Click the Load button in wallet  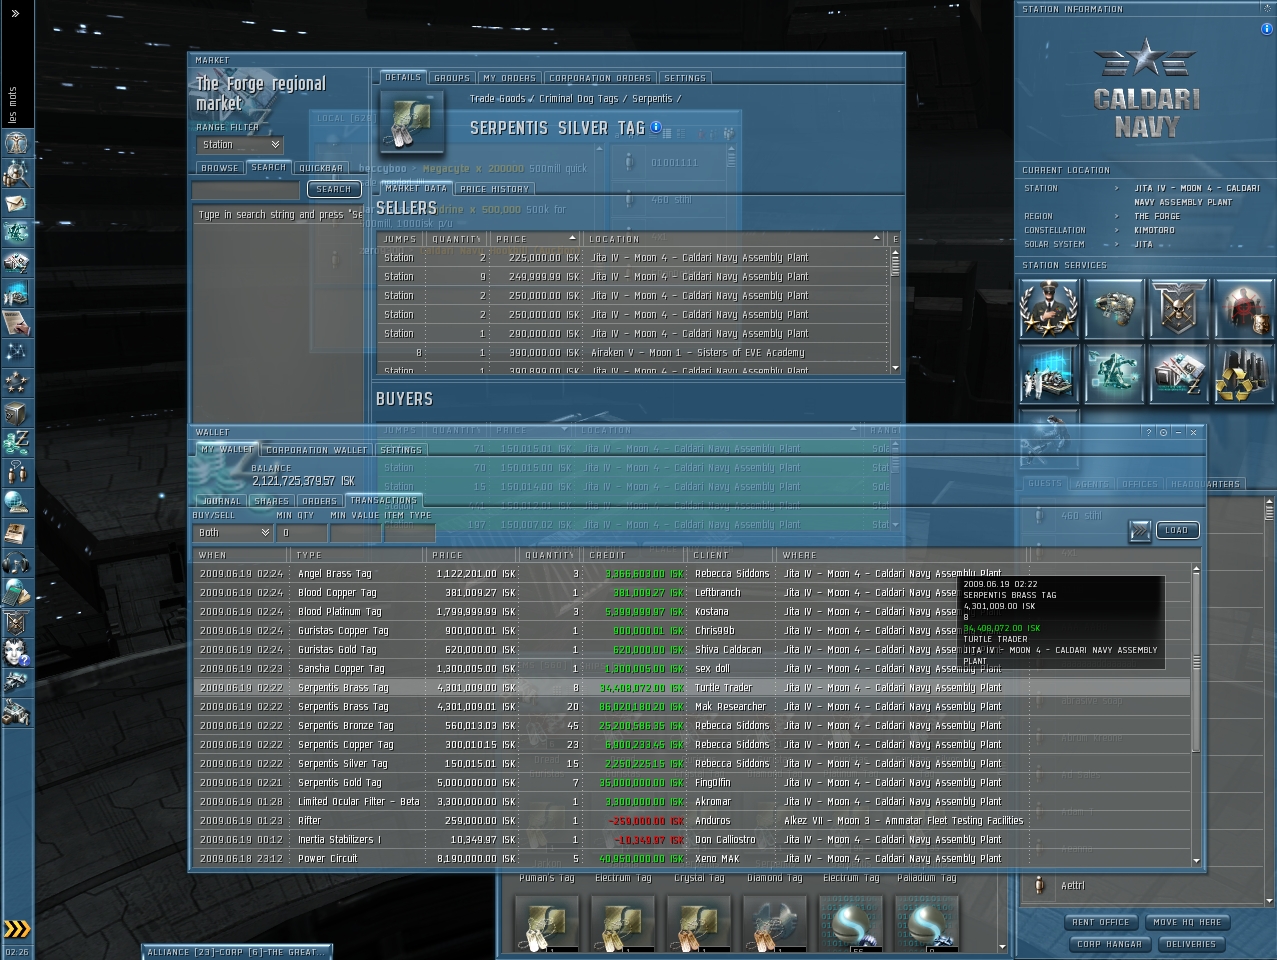pos(1177,531)
